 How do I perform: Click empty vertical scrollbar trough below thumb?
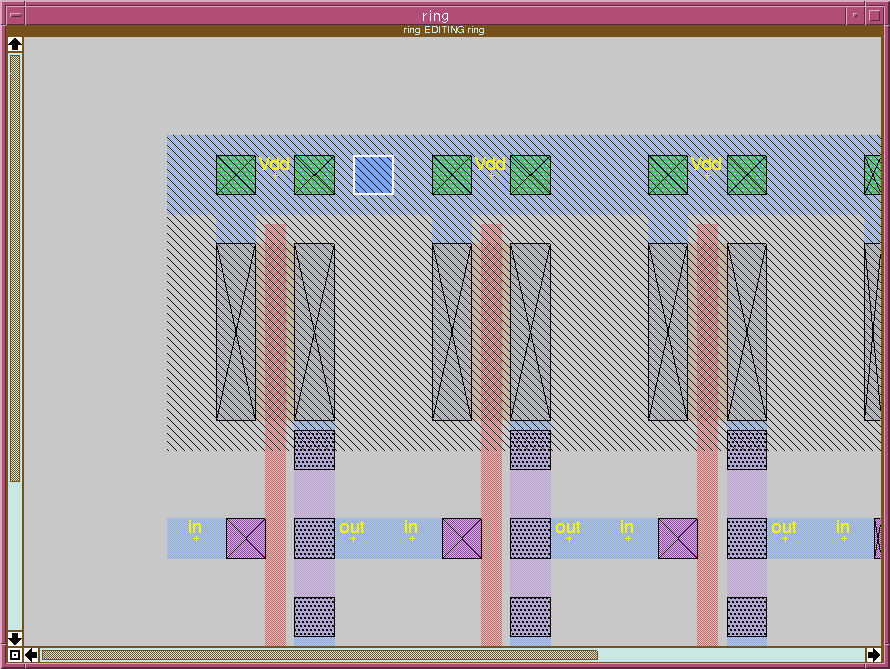click(x=15, y=556)
